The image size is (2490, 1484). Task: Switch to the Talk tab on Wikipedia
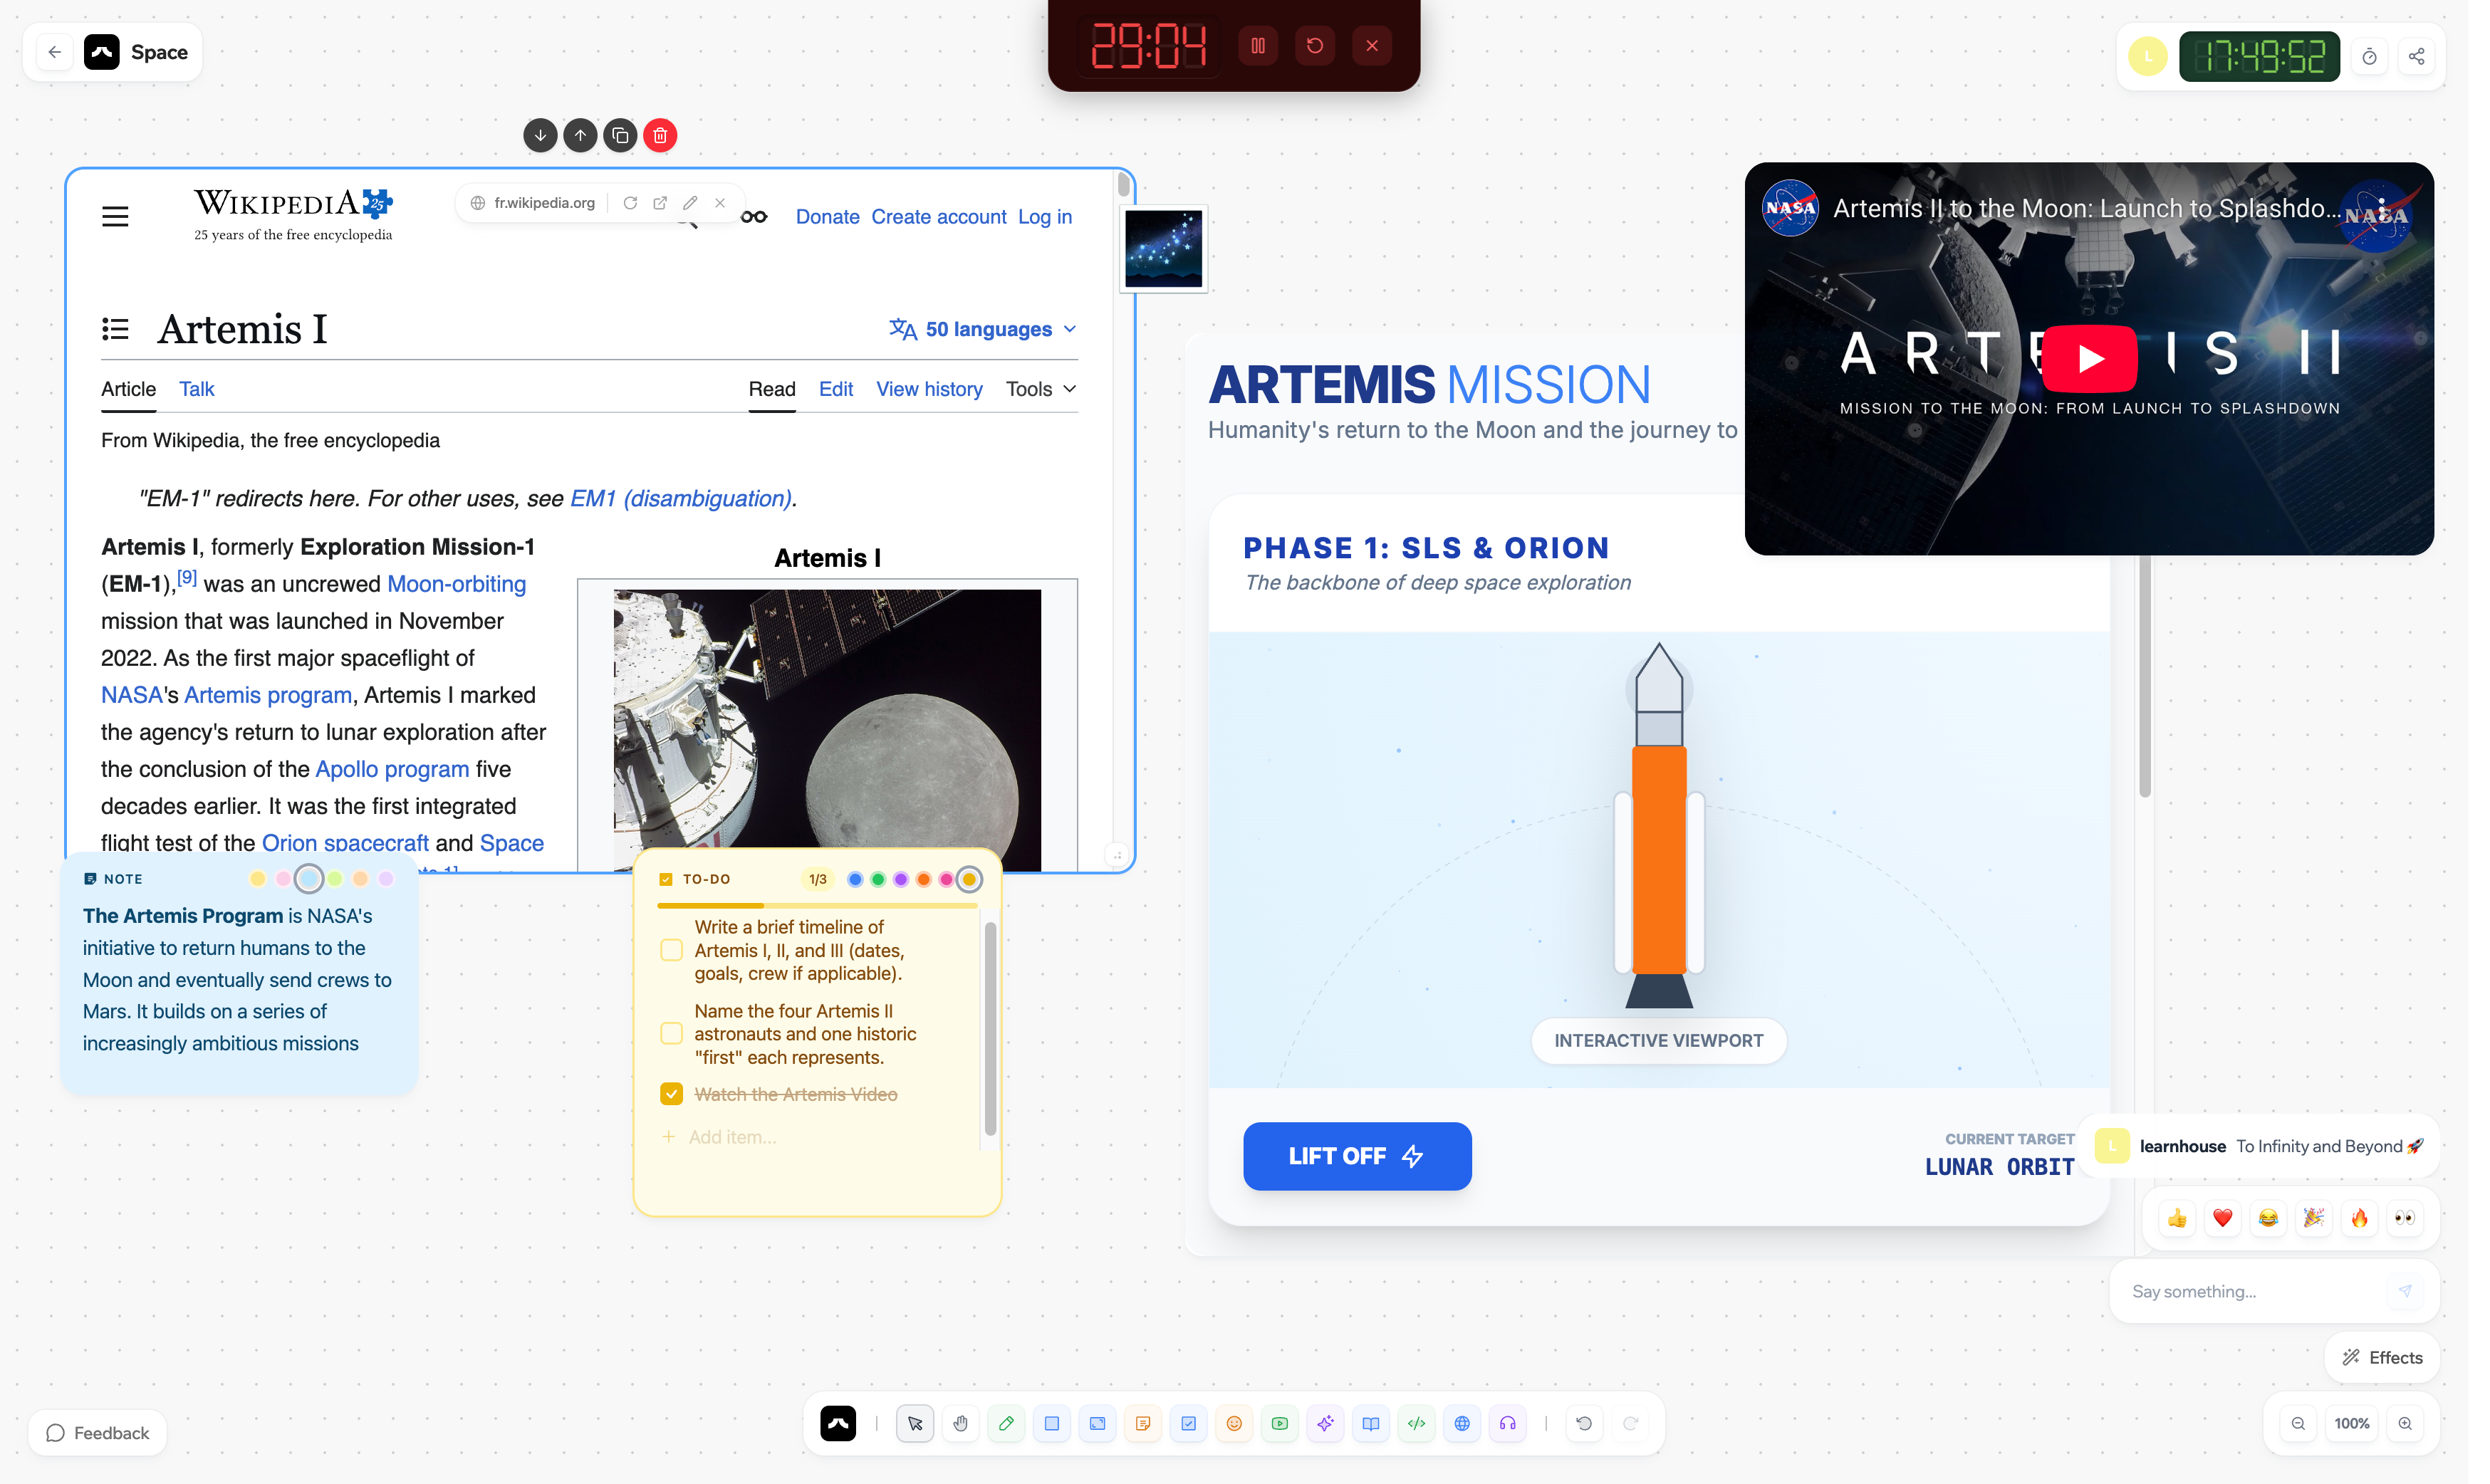tap(196, 389)
